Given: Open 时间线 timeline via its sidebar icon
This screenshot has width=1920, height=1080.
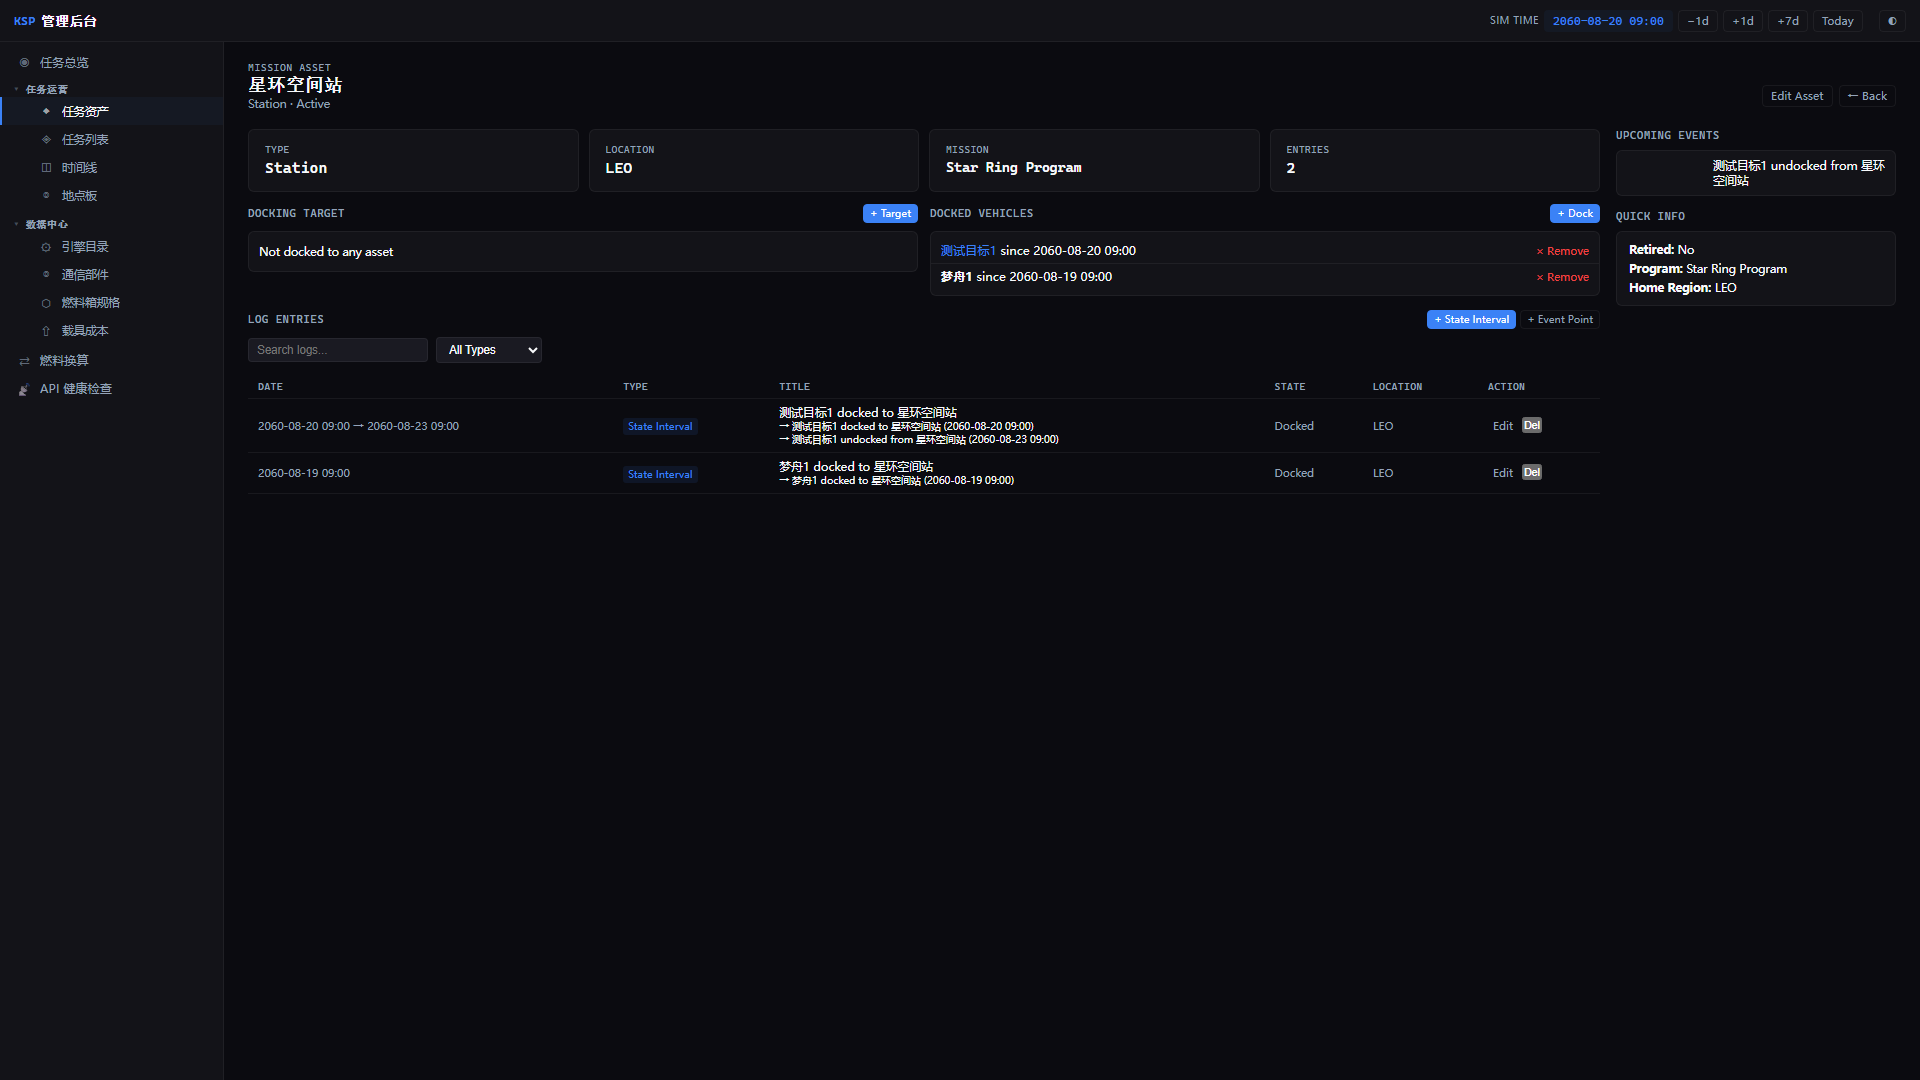Looking at the screenshot, I should [x=46, y=168].
